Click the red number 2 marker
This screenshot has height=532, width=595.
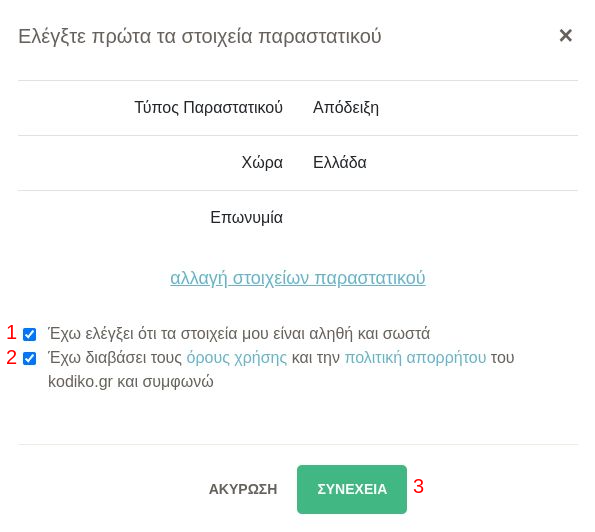pos(11,357)
